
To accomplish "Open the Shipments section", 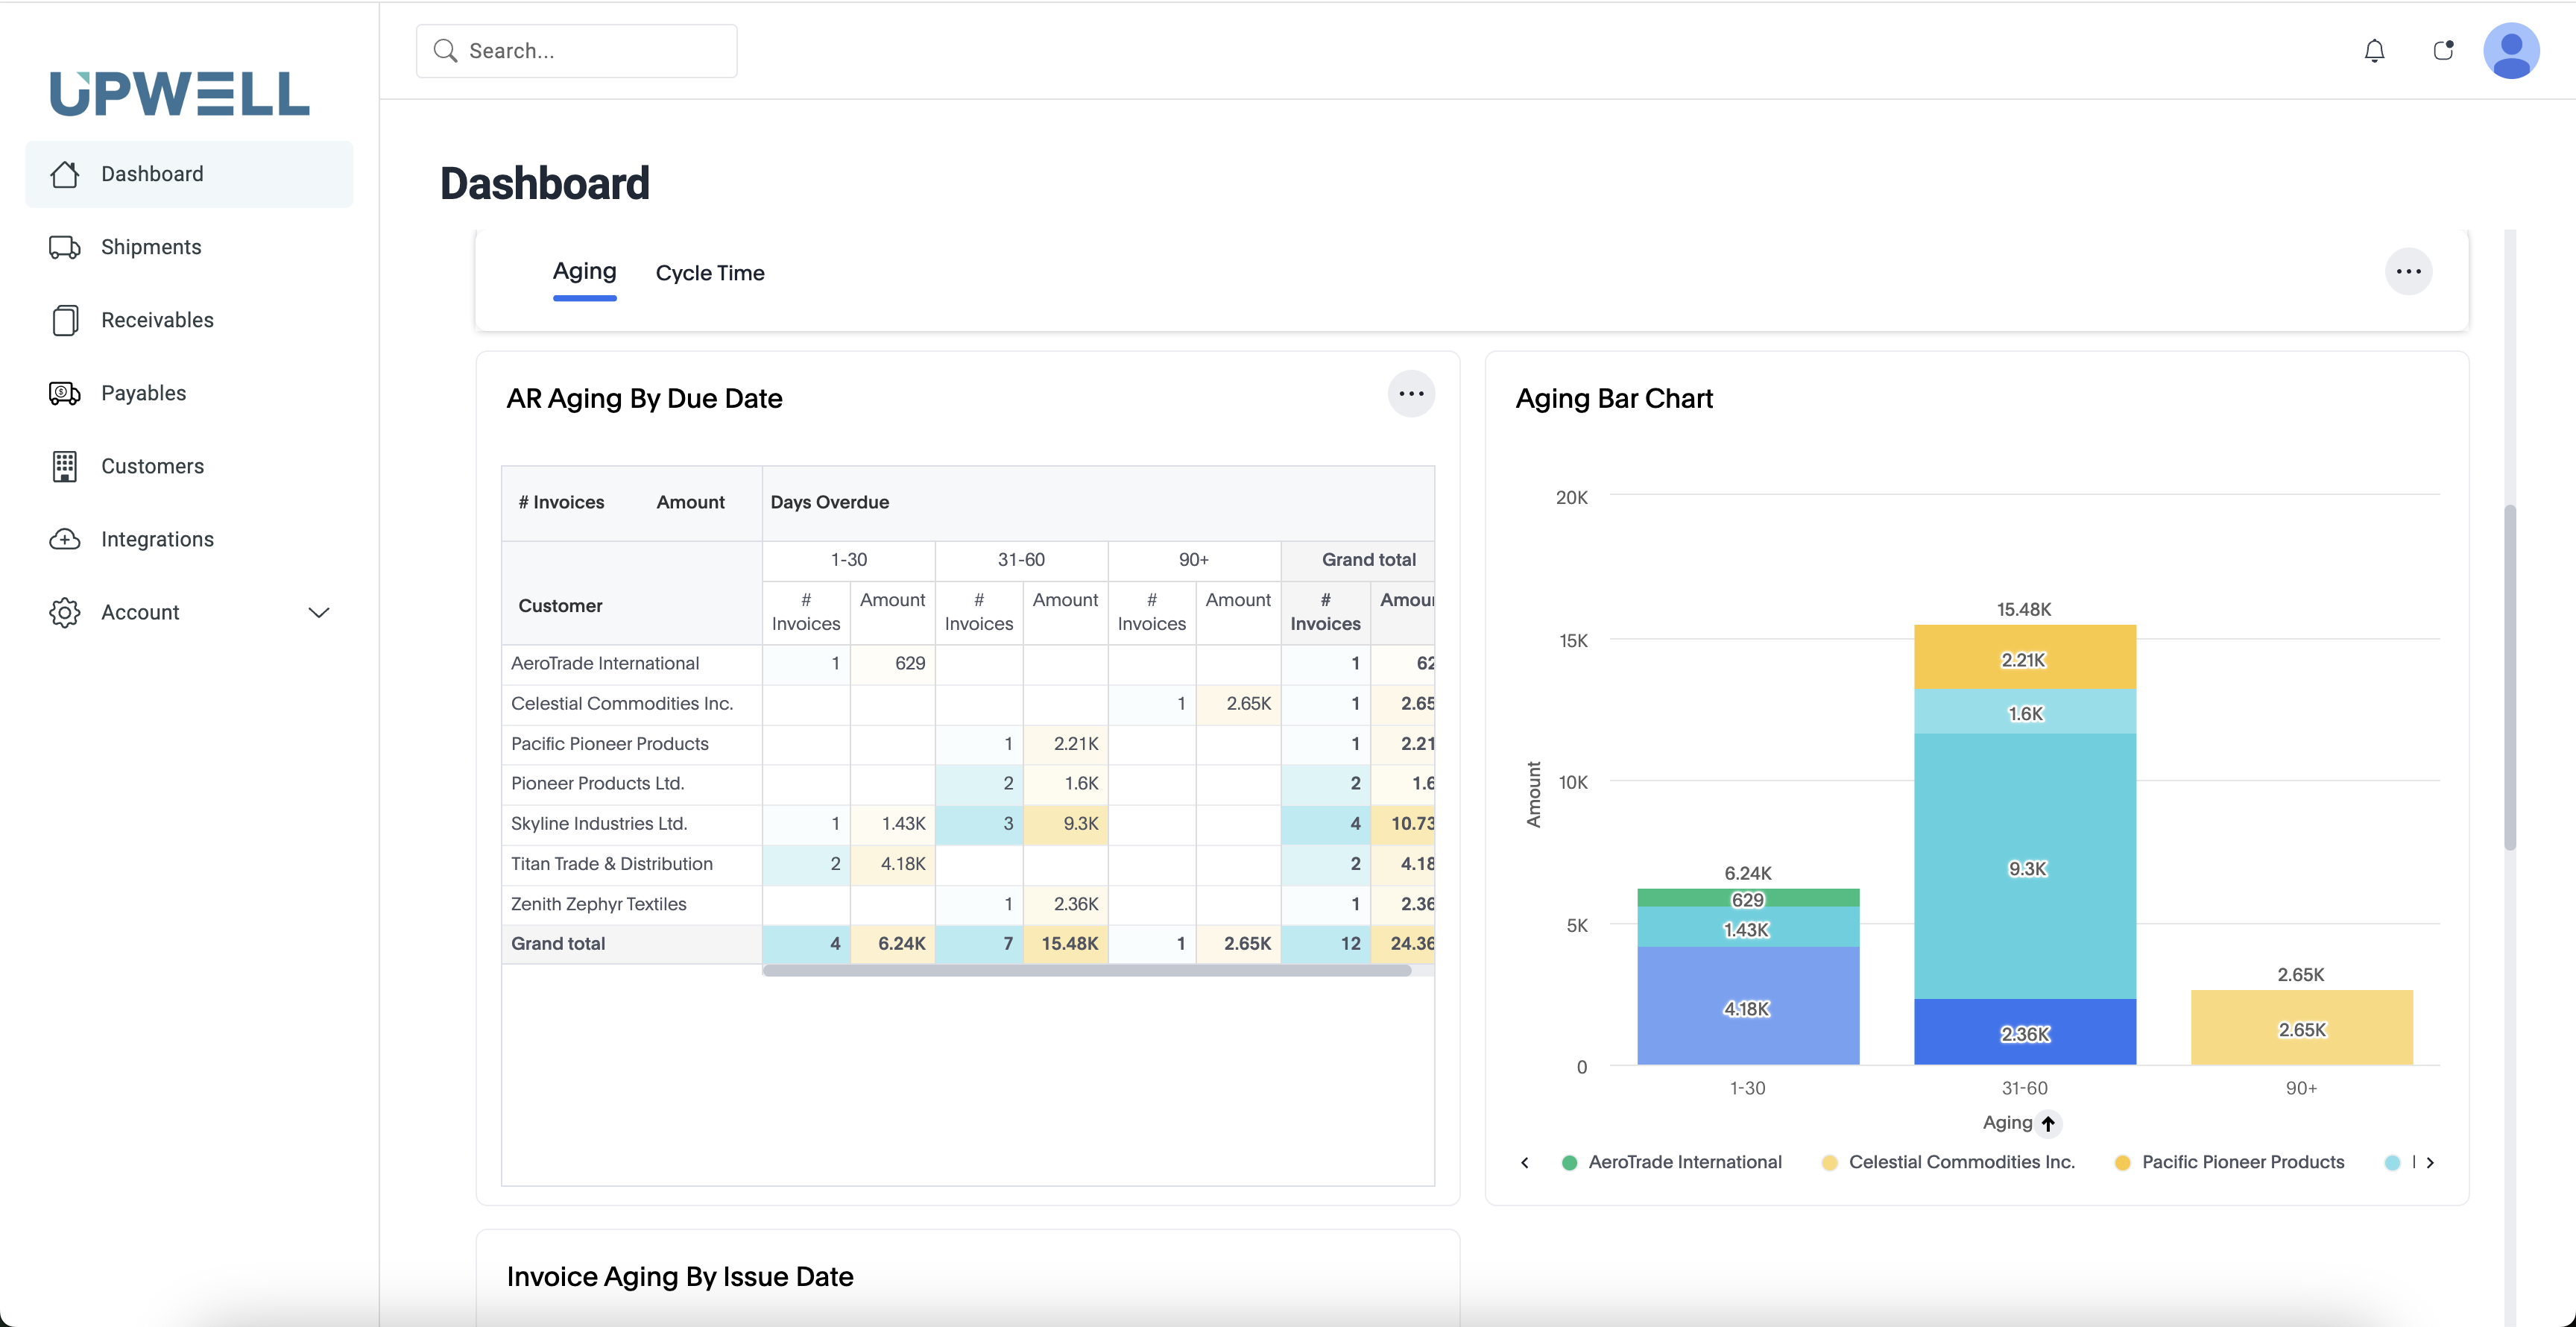I will click(x=150, y=247).
